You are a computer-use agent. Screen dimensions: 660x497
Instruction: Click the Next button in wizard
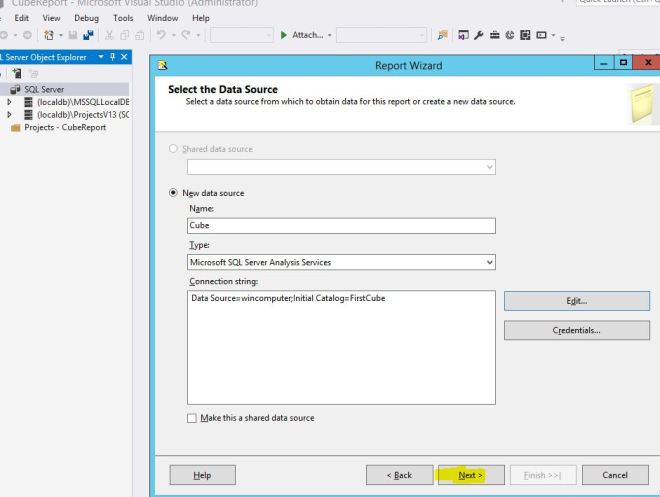[x=470, y=475]
